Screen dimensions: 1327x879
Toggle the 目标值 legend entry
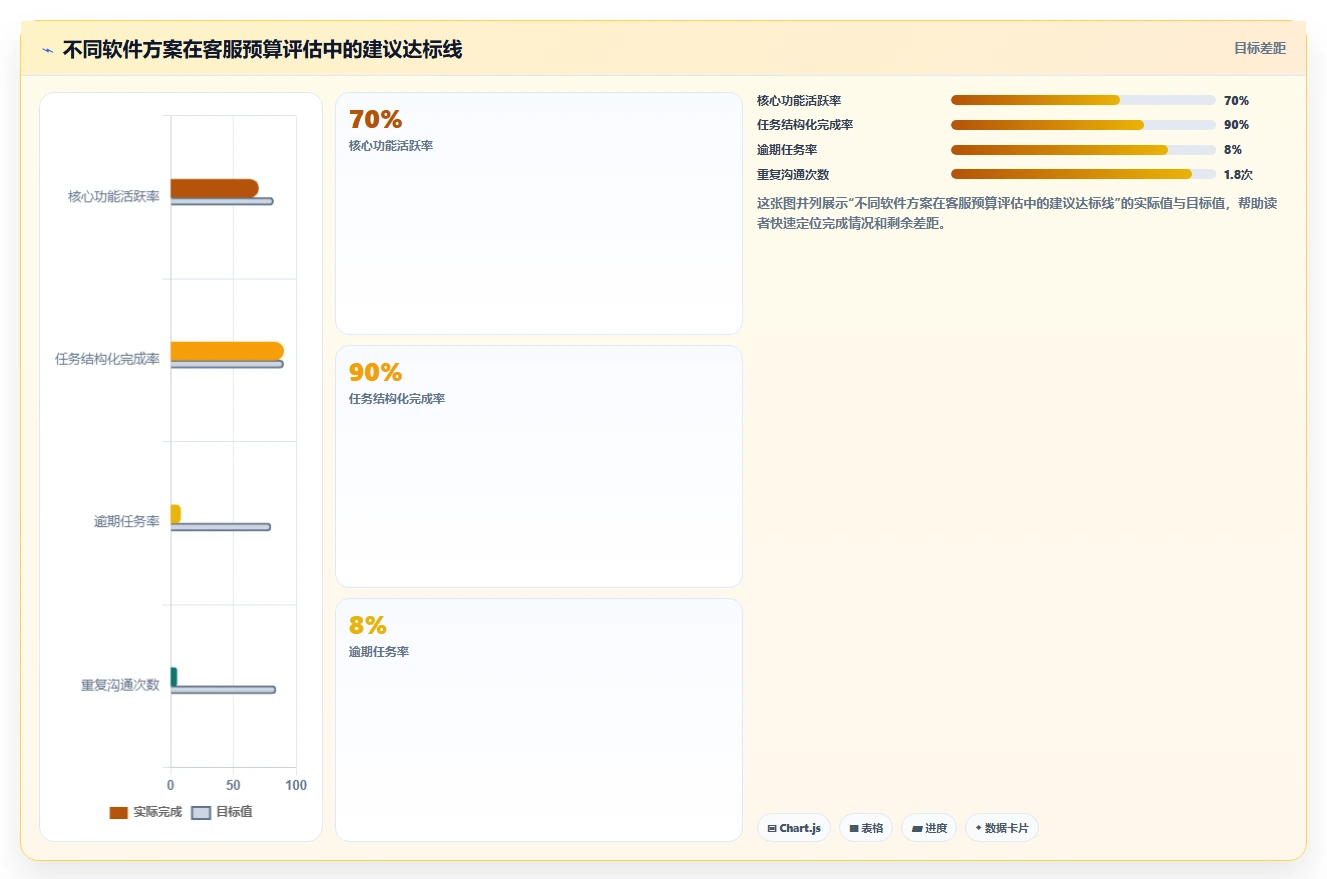(222, 812)
